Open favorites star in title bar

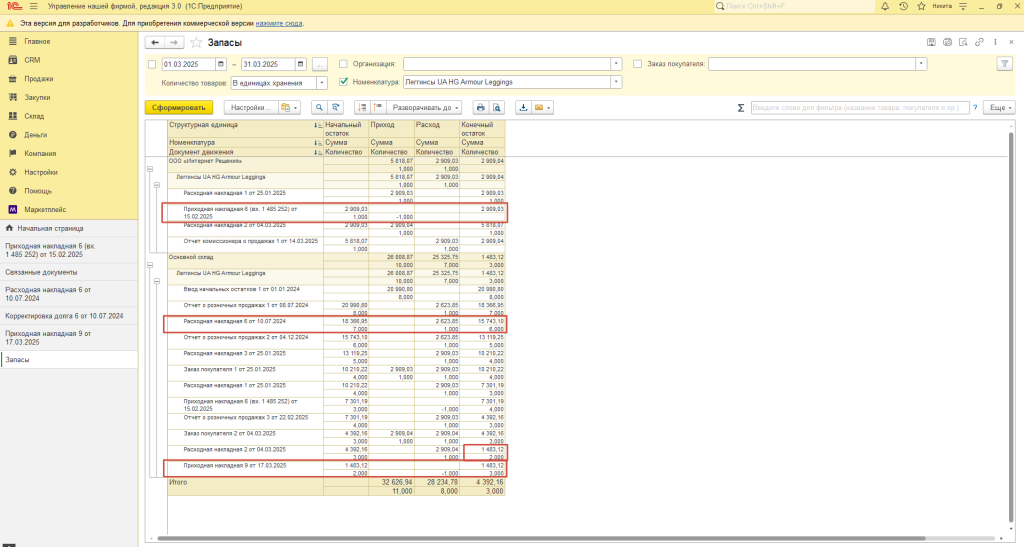pos(921,7)
